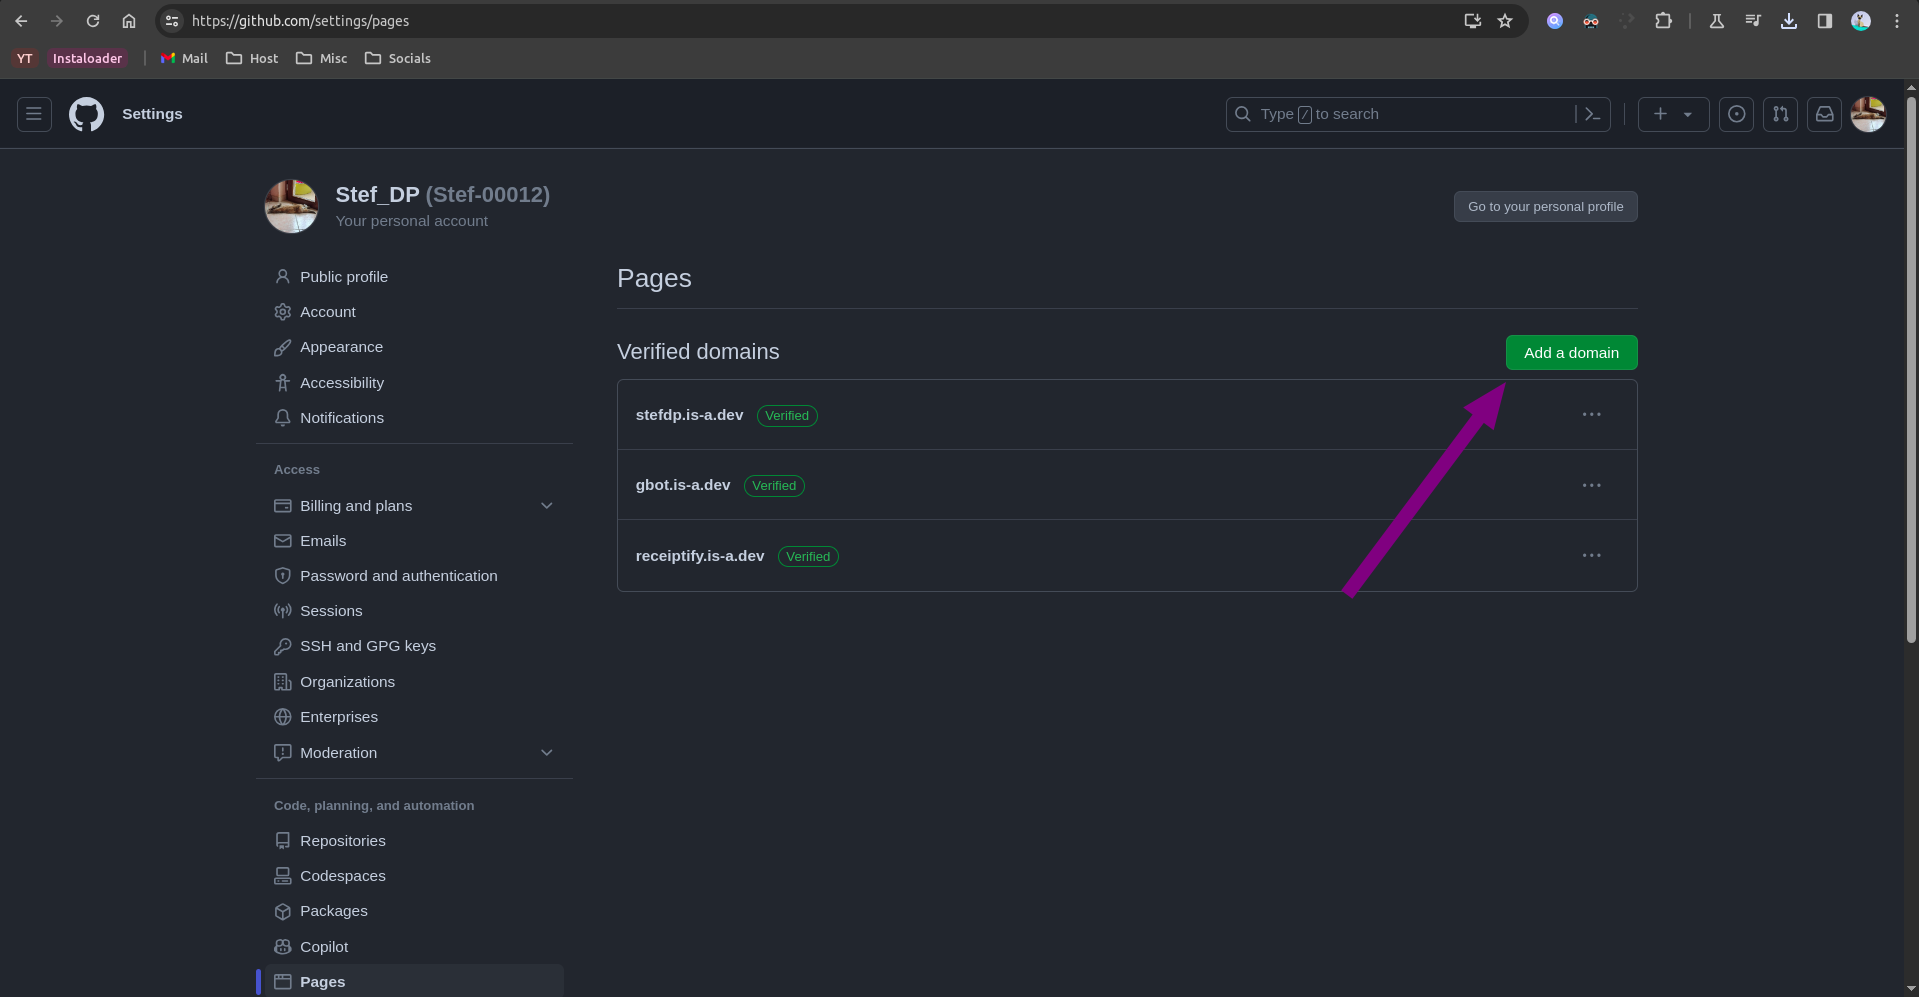Viewport: 1919px width, 997px height.
Task: Open the command palette icon
Action: pyautogui.click(x=1592, y=114)
